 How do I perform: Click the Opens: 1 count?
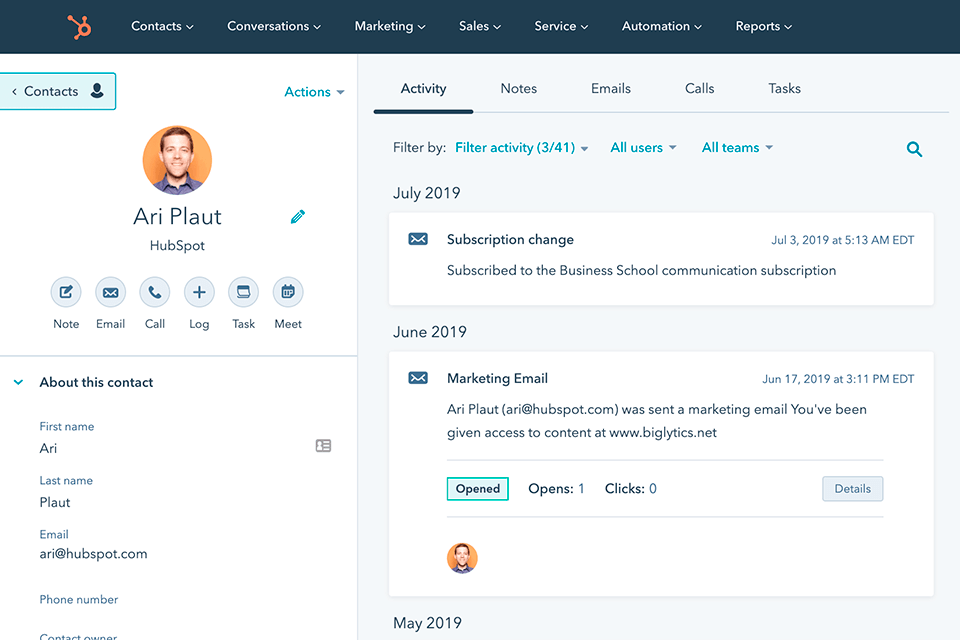pyautogui.click(x=557, y=489)
